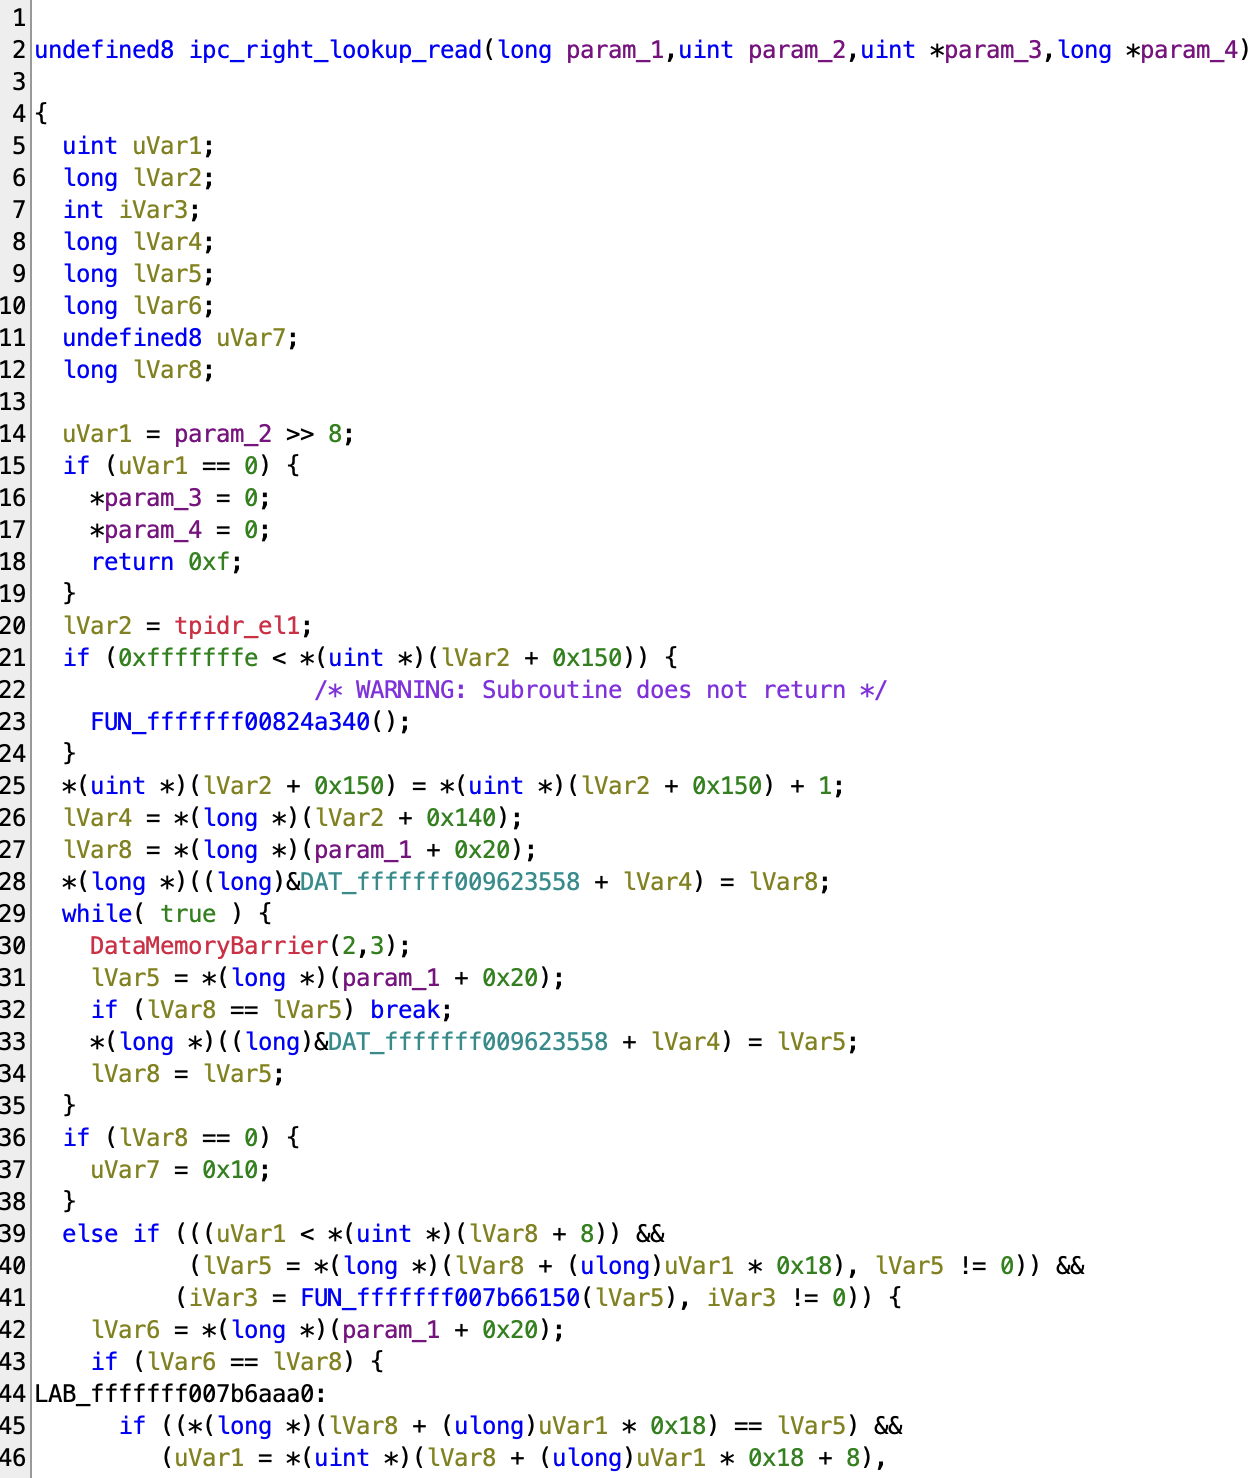Click 'uVar7 = 0x10;' assignment
Screen dimensions: 1256x1478
pyautogui.click(x=180, y=1170)
